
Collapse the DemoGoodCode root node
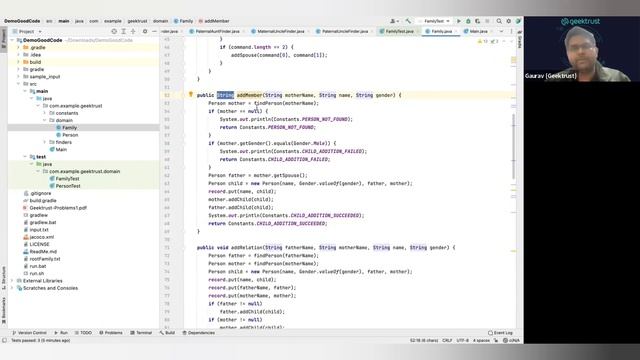[x=12, y=40]
